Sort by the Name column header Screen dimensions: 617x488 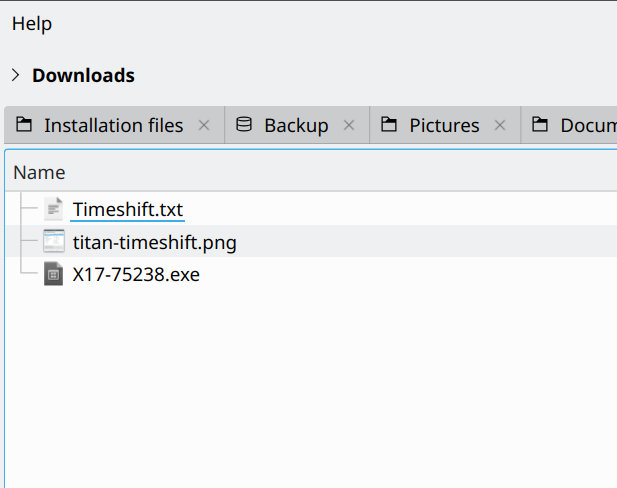tap(39, 172)
